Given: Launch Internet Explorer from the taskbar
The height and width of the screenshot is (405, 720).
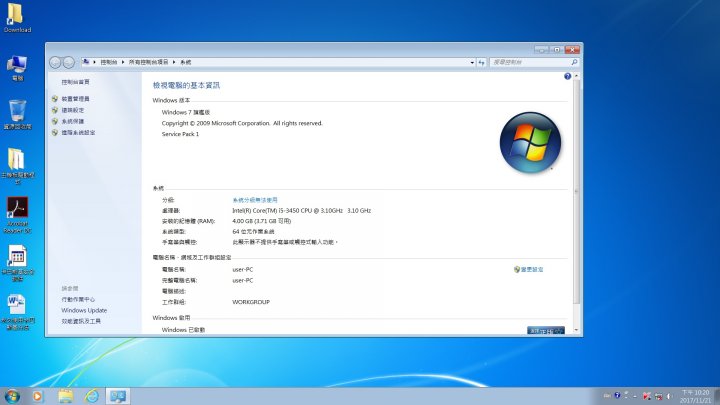Looking at the screenshot, I should tap(91, 396).
